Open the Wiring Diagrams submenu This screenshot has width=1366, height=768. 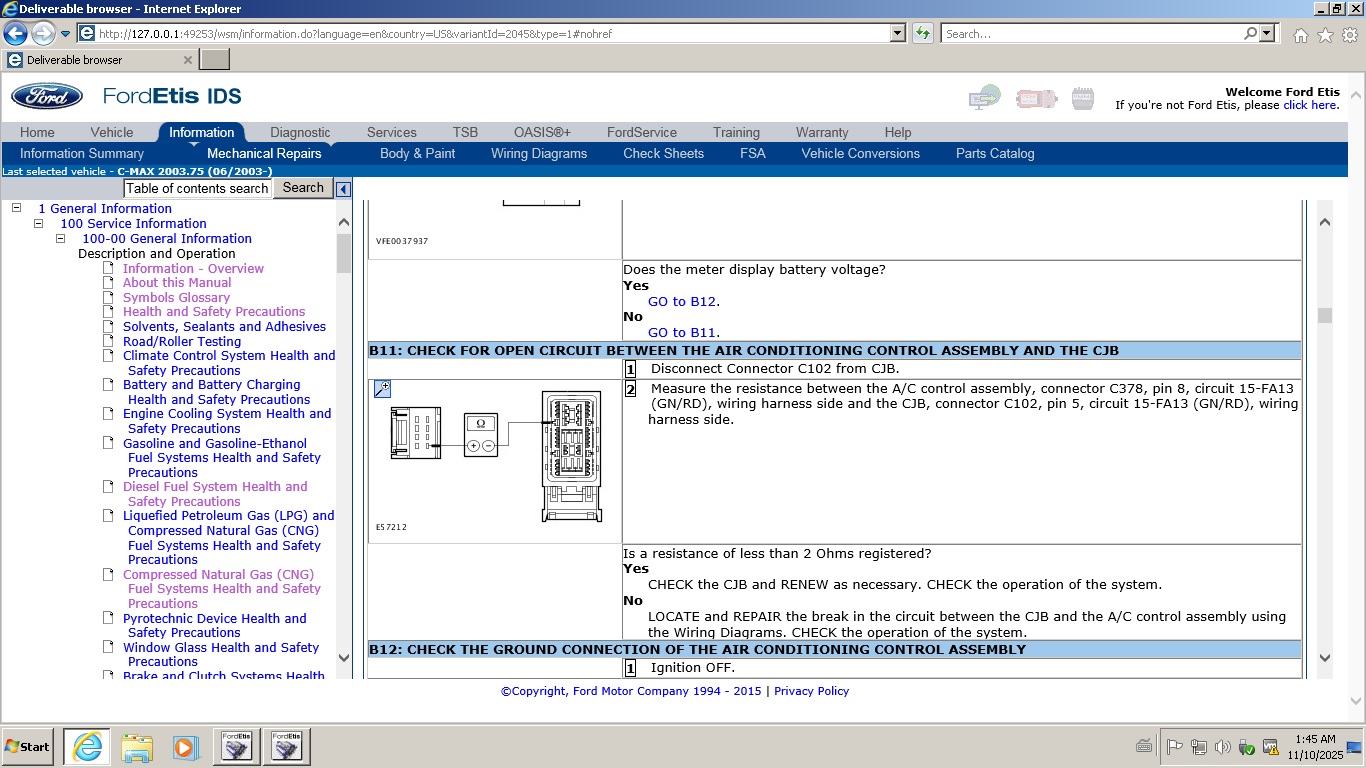[x=538, y=153]
